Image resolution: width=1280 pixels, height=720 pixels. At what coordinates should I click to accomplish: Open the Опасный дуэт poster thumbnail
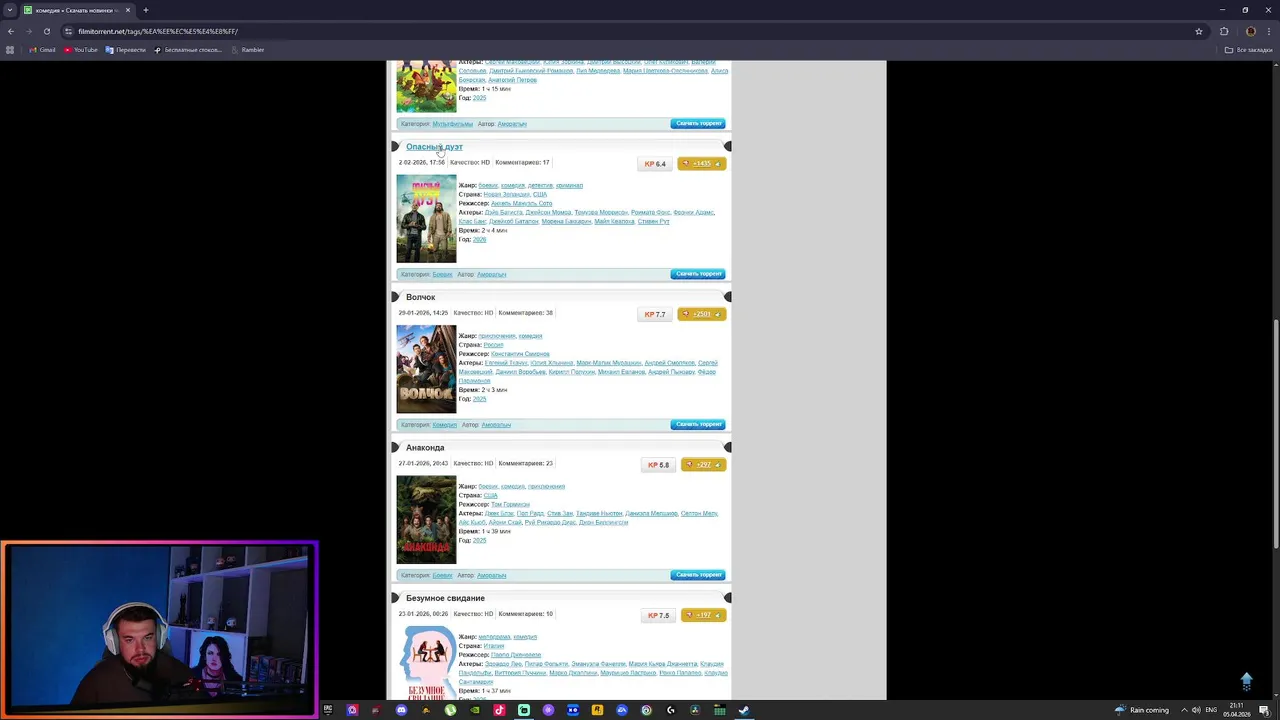click(426, 219)
